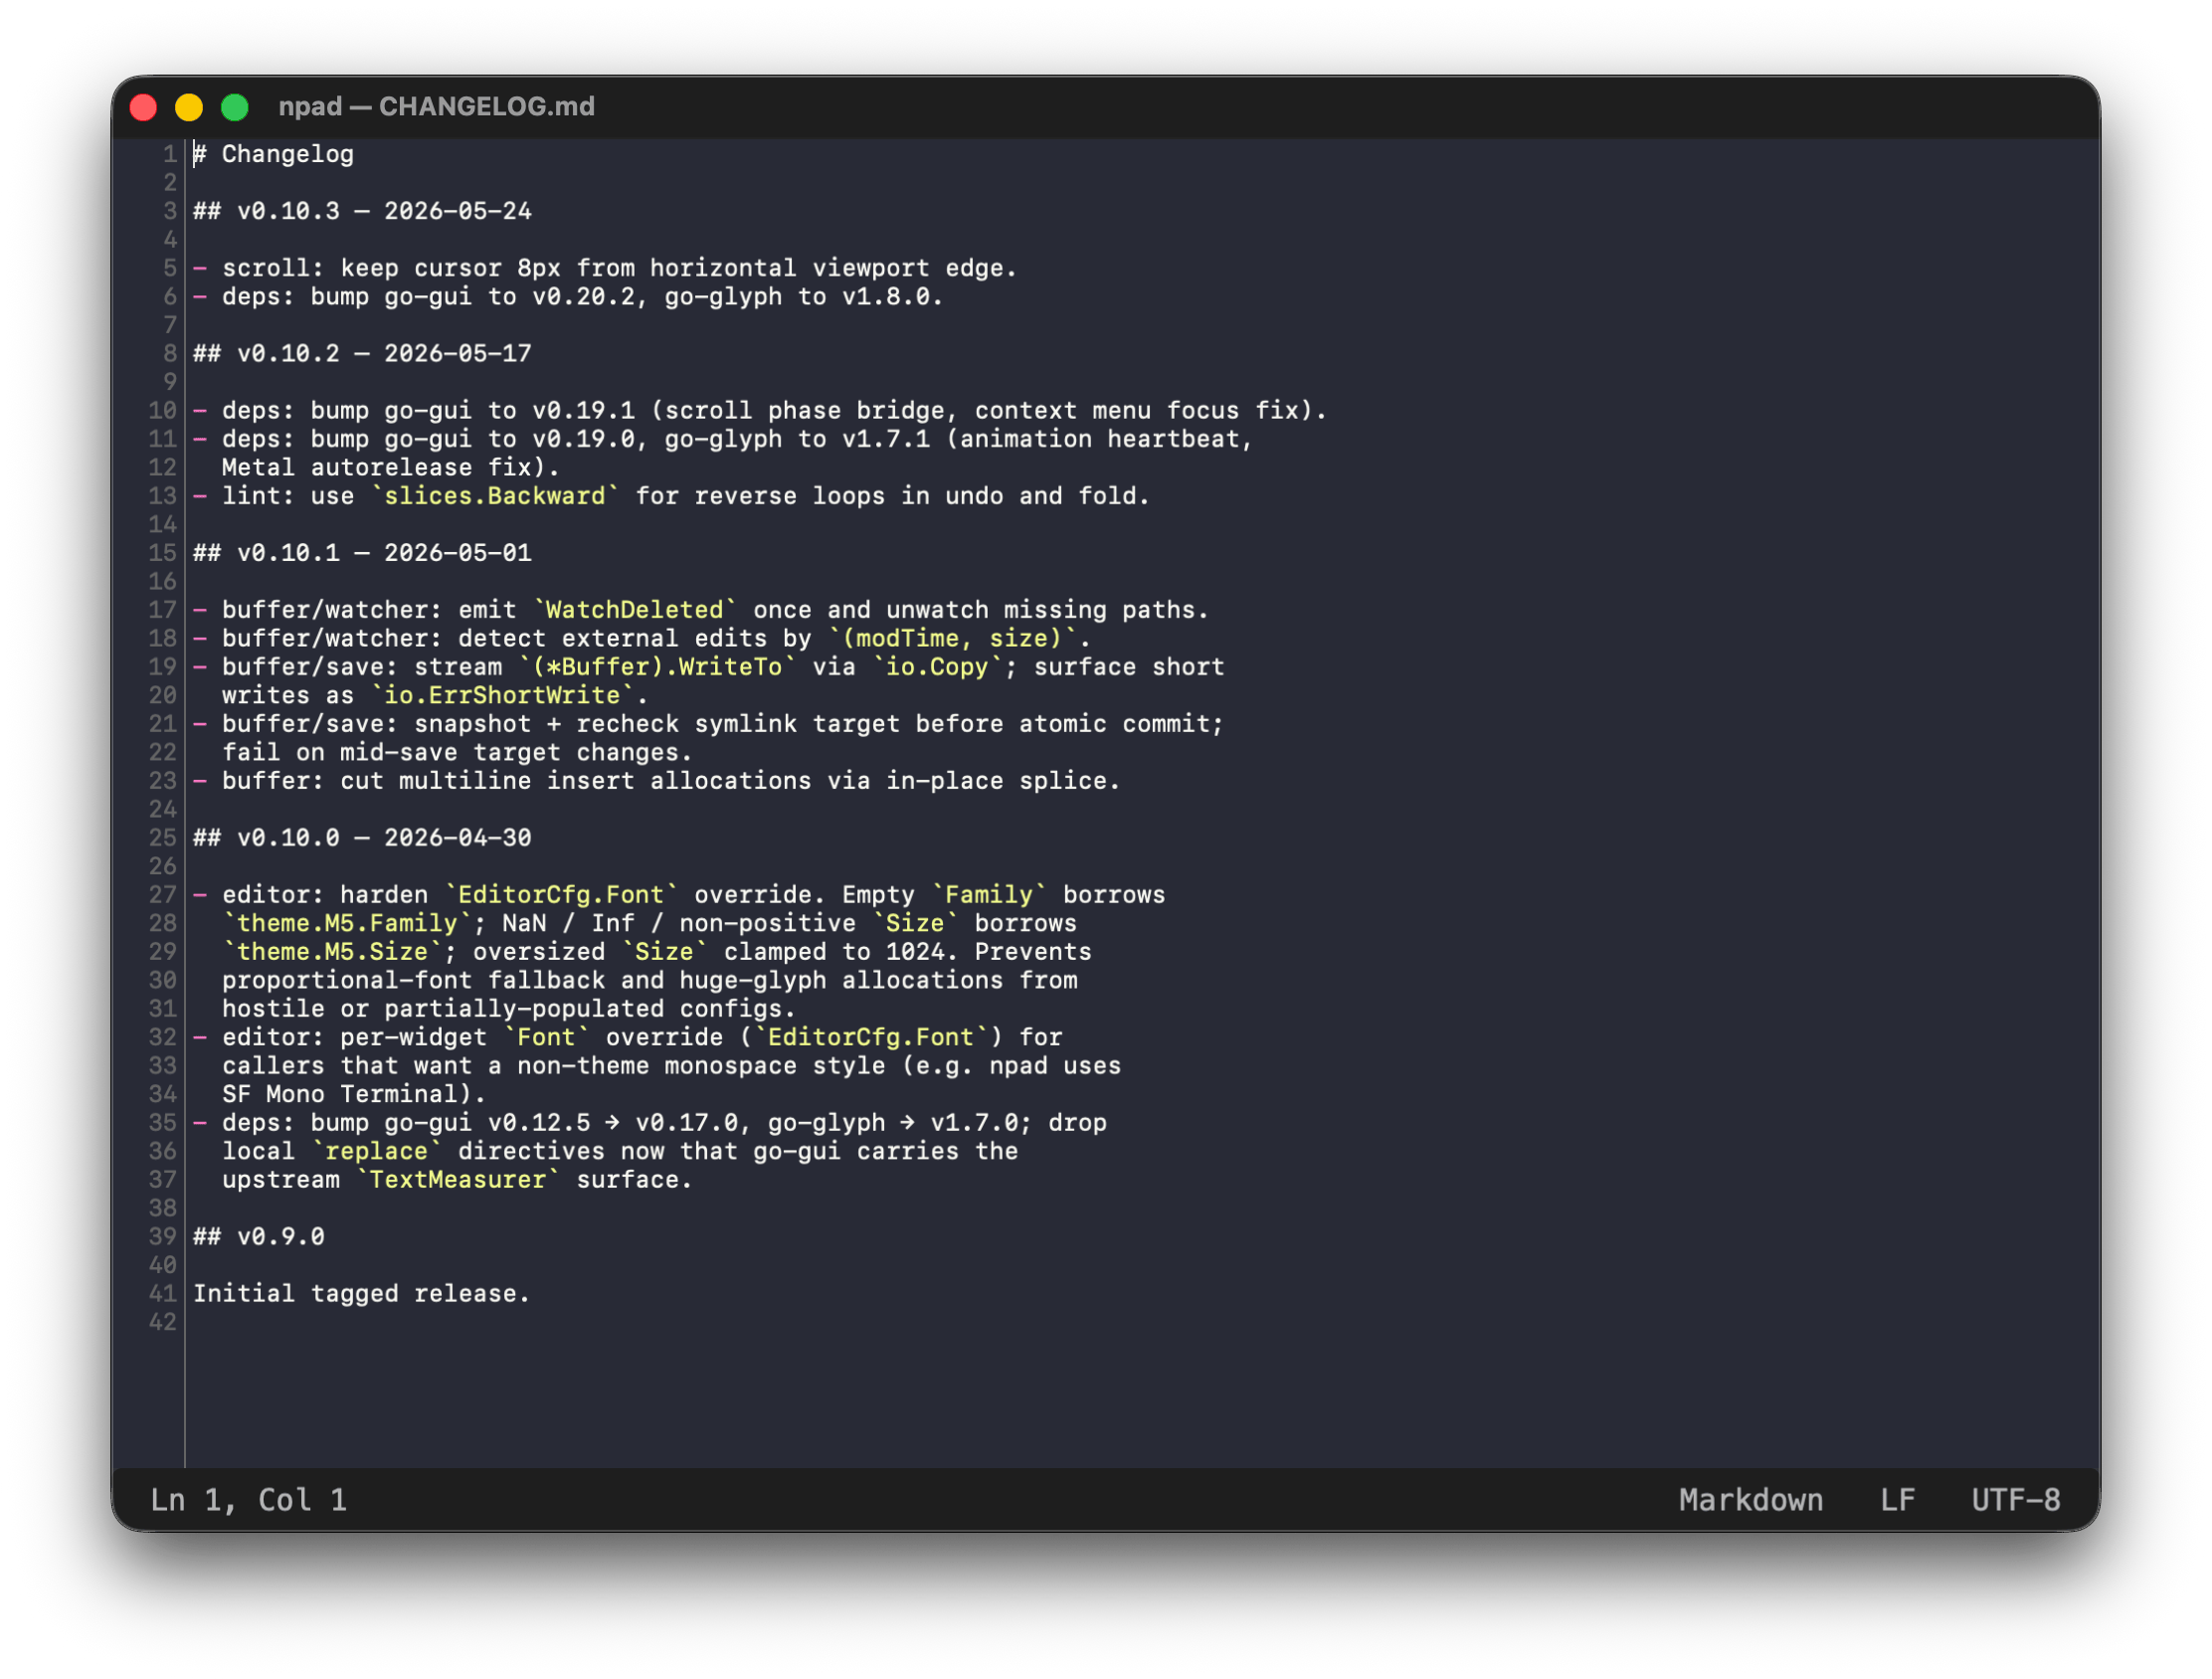Click the highlighted code `Family` on line 27
Viewport: 2212px width, 1679px height.
point(989,895)
